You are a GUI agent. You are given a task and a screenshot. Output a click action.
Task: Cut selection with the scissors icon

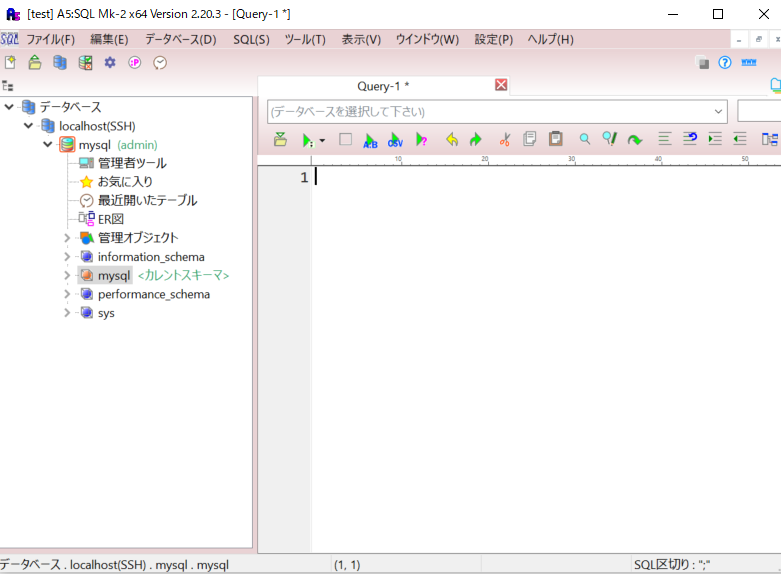click(505, 140)
